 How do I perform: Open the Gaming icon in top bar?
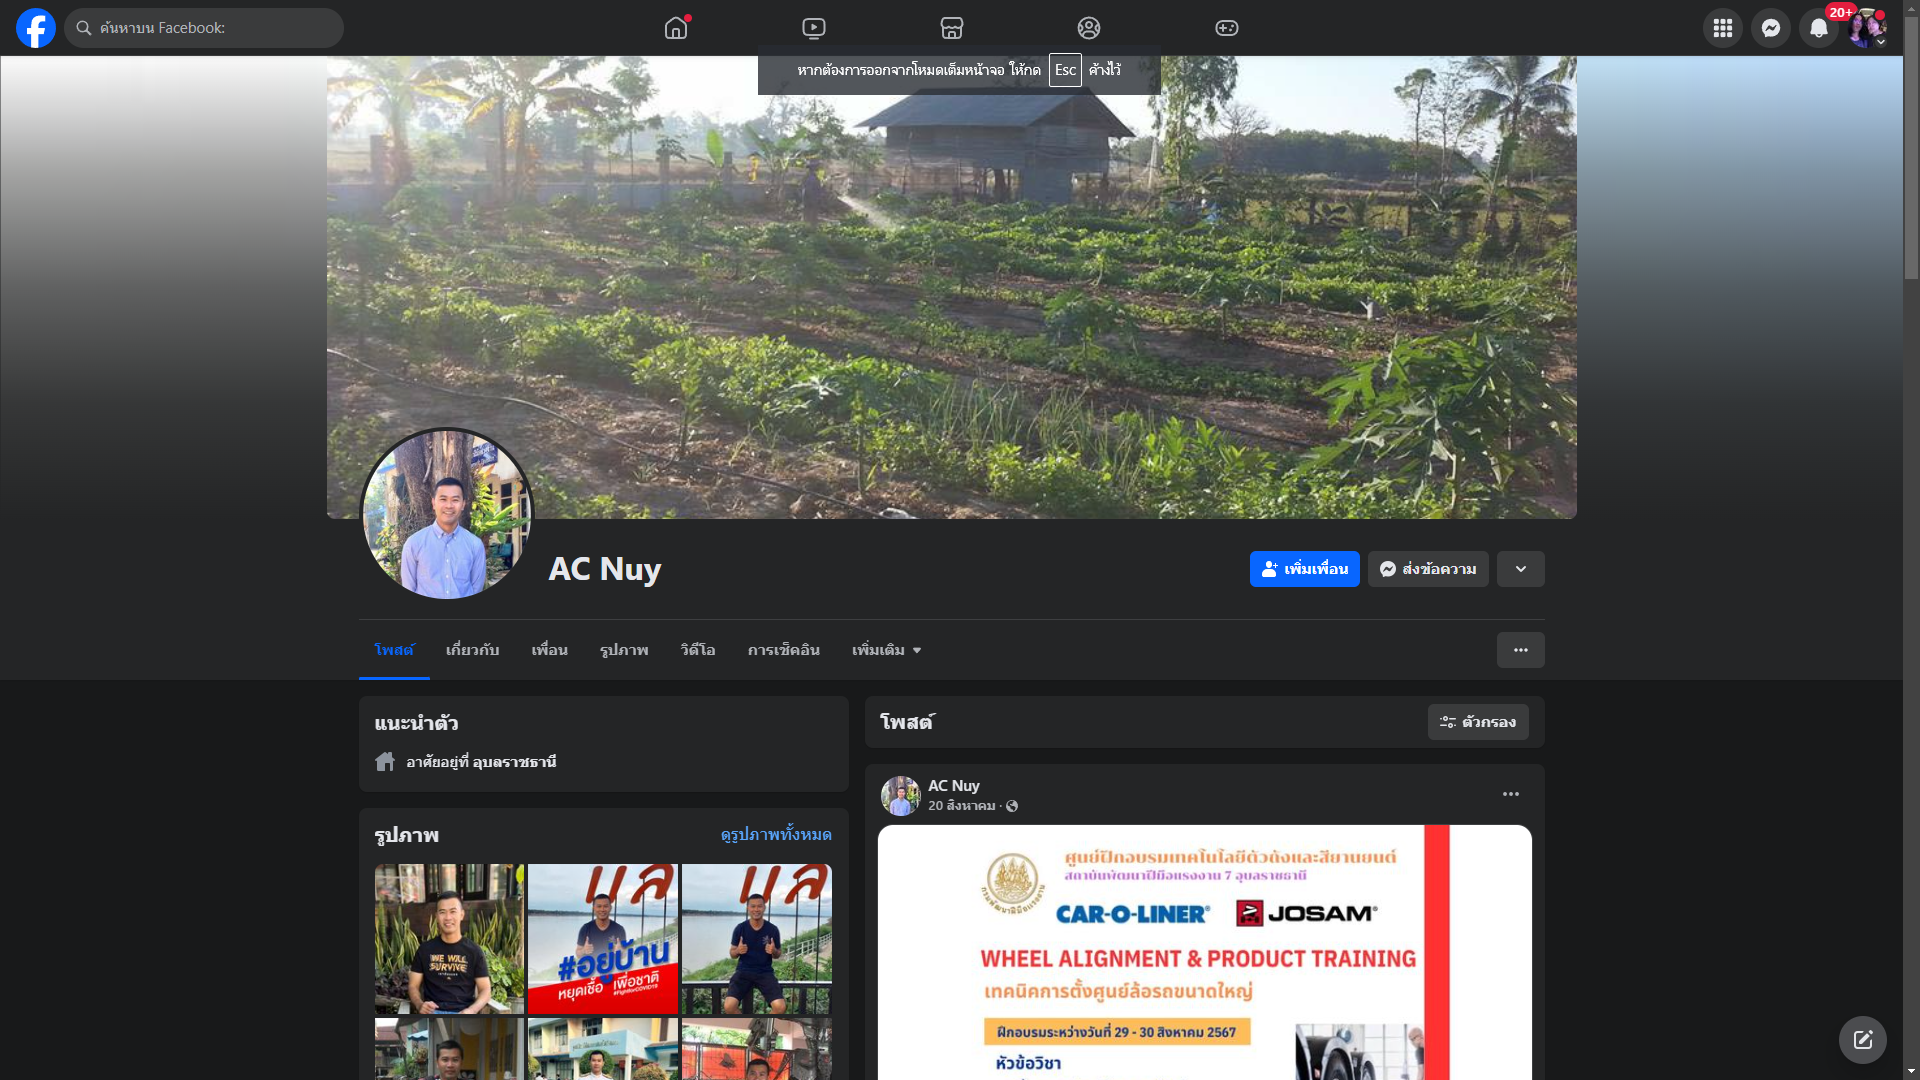click(1227, 28)
